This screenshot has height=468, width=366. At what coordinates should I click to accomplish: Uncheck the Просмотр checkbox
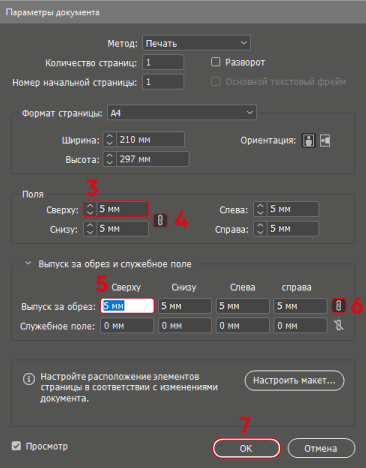coord(16,446)
